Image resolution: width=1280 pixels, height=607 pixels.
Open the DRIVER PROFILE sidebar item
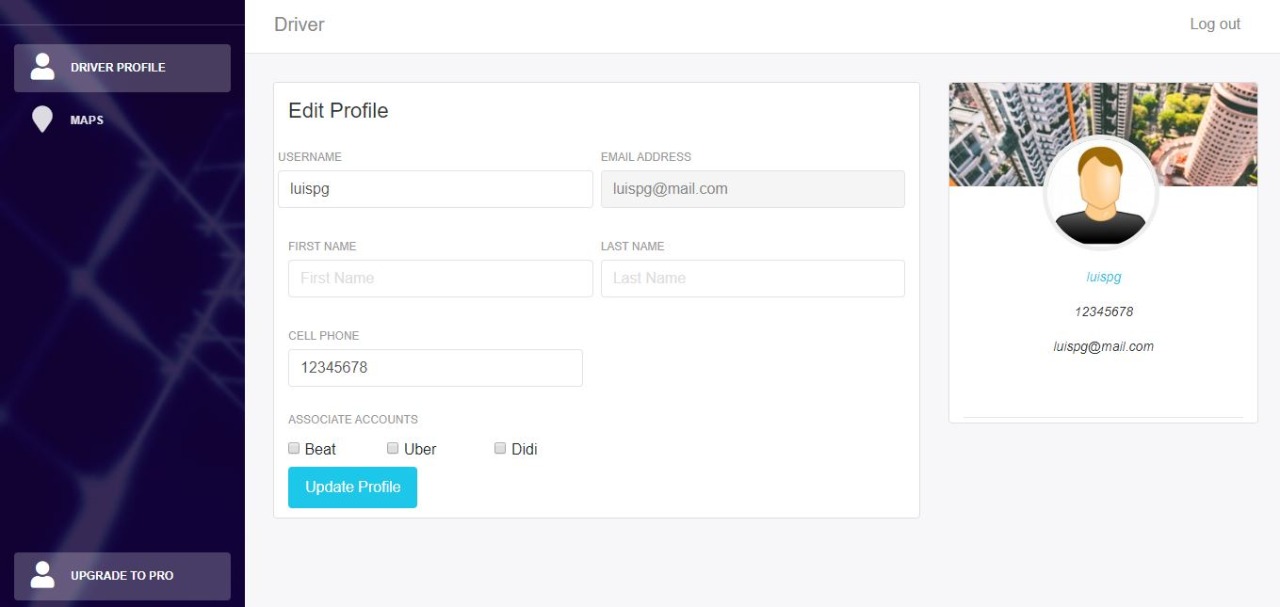pyautogui.click(x=122, y=68)
